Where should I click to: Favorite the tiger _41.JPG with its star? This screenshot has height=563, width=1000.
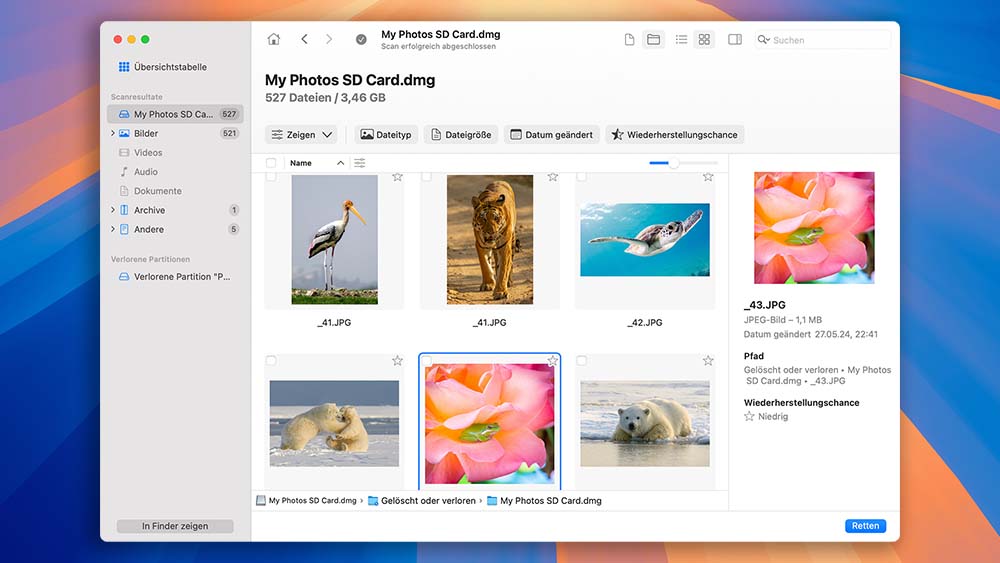pos(552,177)
